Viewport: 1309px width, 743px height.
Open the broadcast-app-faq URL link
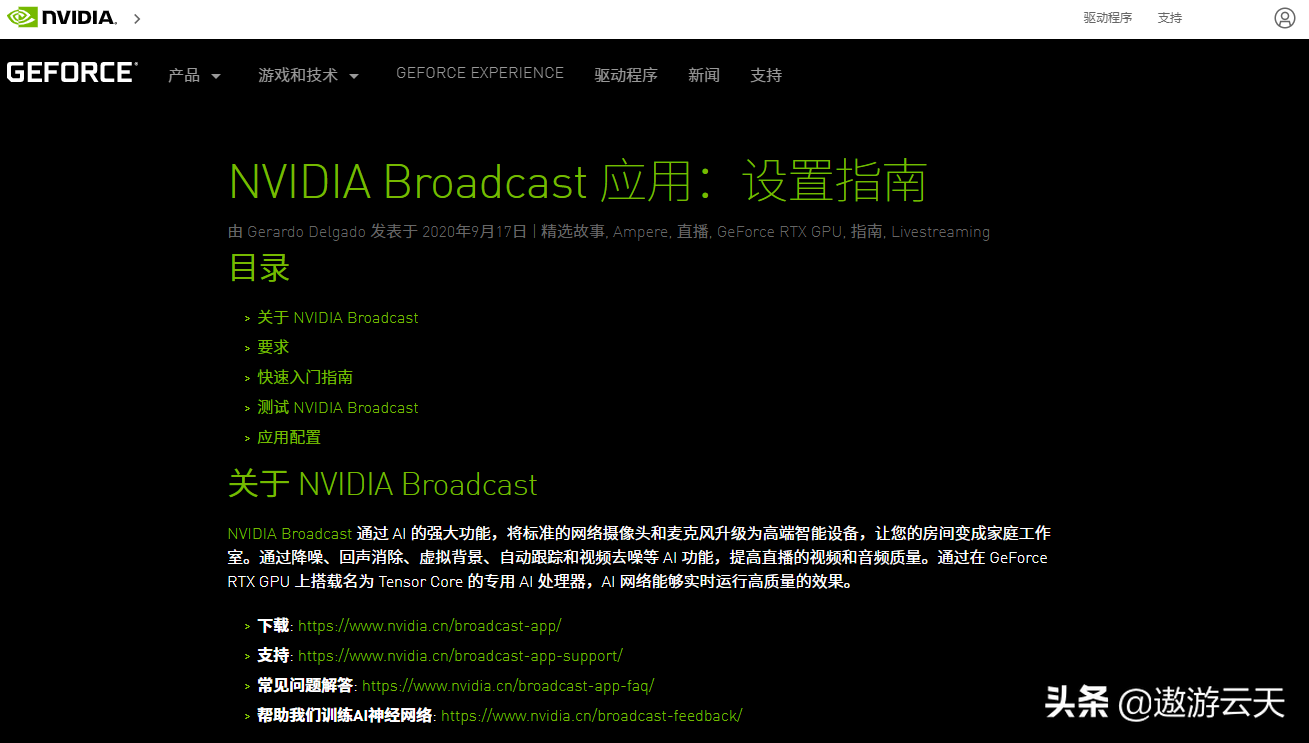[508, 686]
